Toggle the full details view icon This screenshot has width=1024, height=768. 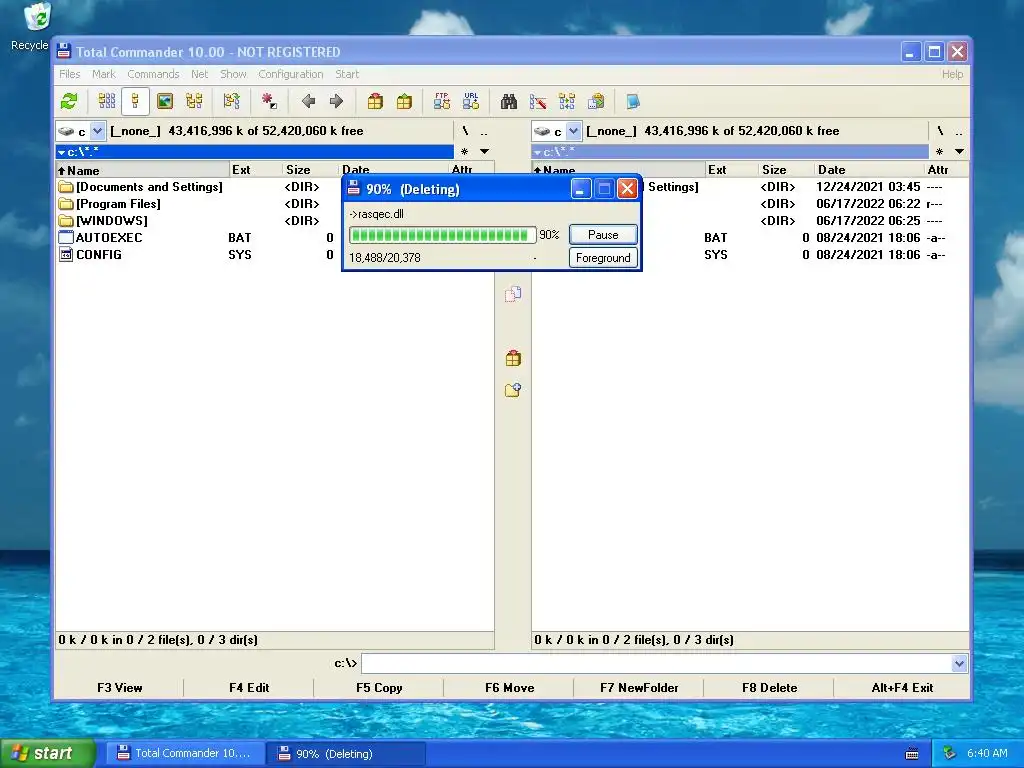135,101
